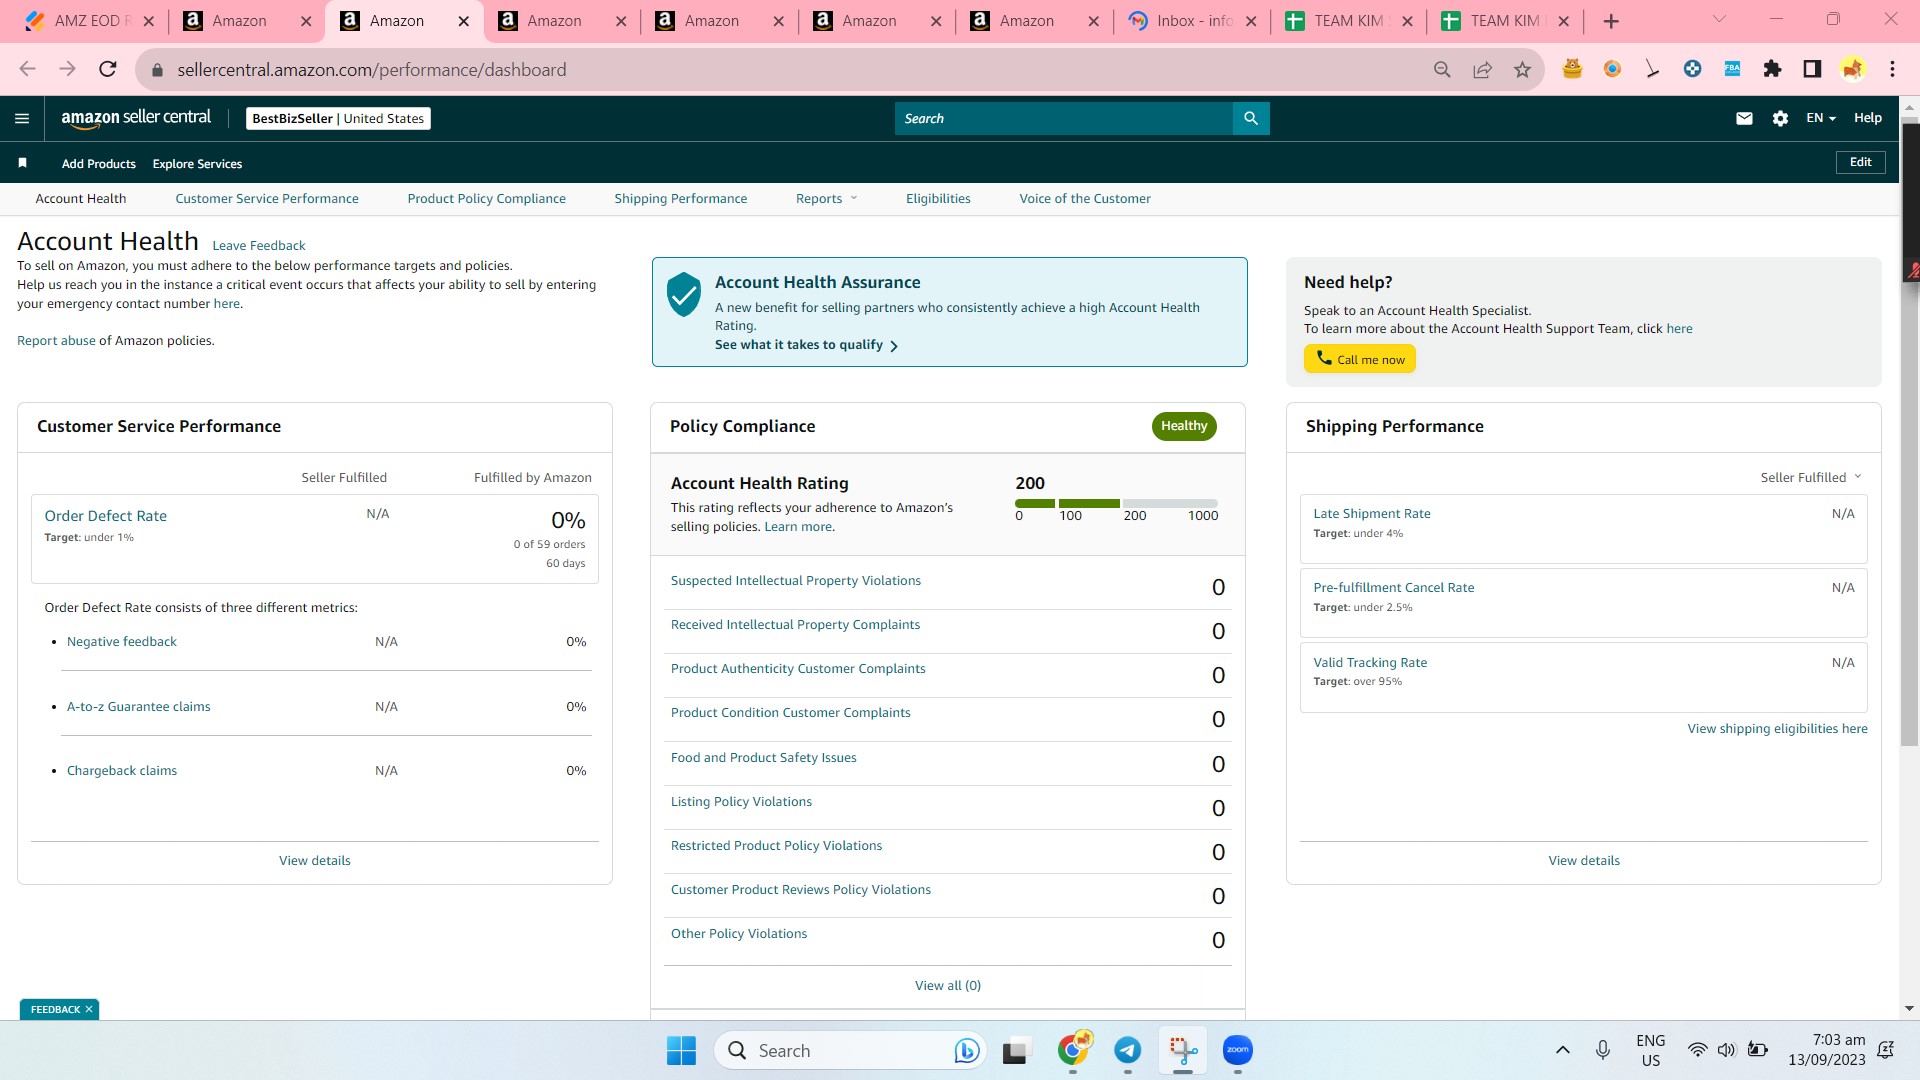Open the Help link
1920x1080 pixels.
pyautogui.click(x=1868, y=118)
